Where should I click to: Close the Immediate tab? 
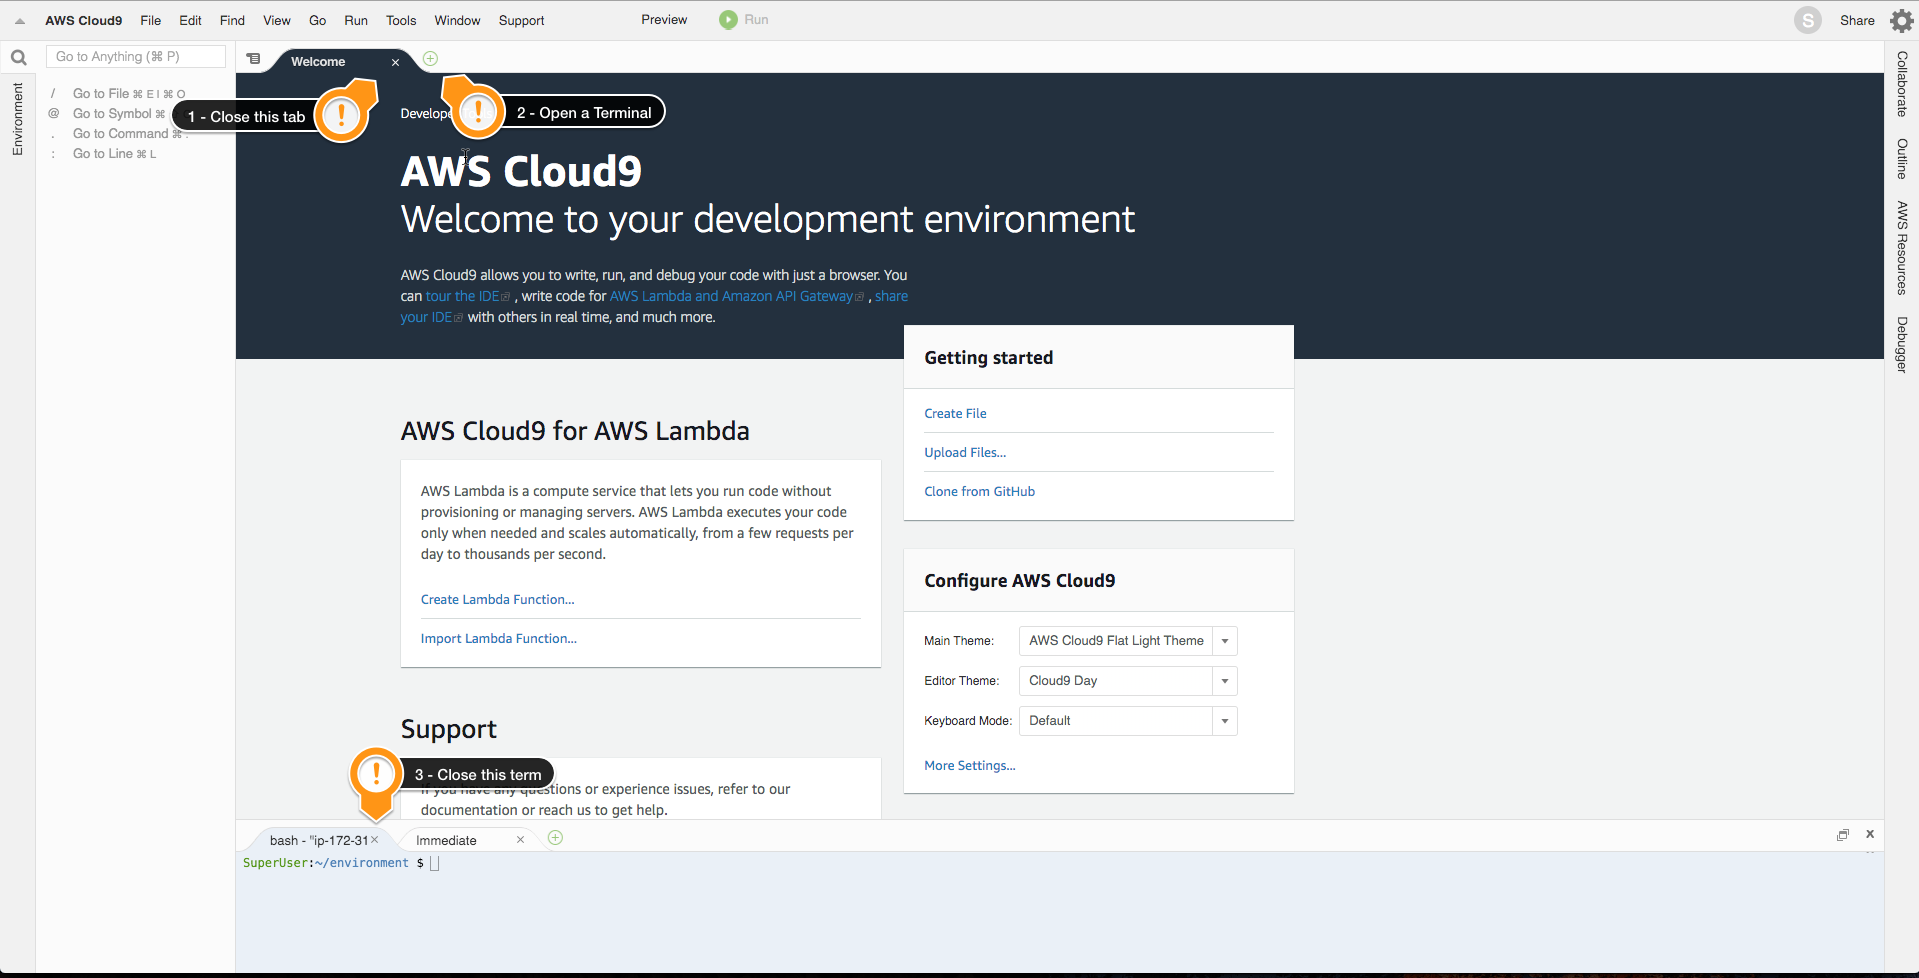click(x=520, y=840)
